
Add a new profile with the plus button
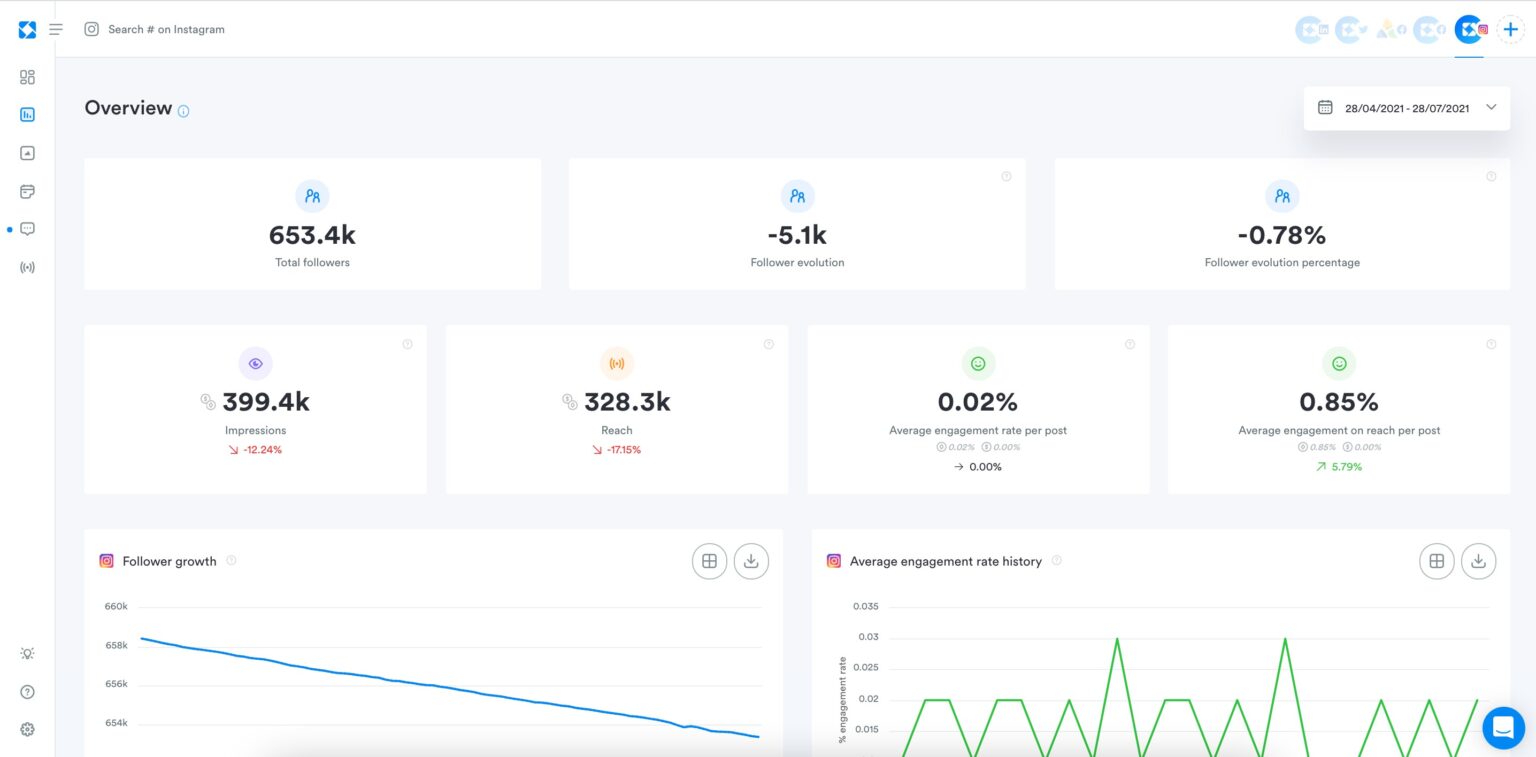pyautogui.click(x=1510, y=29)
